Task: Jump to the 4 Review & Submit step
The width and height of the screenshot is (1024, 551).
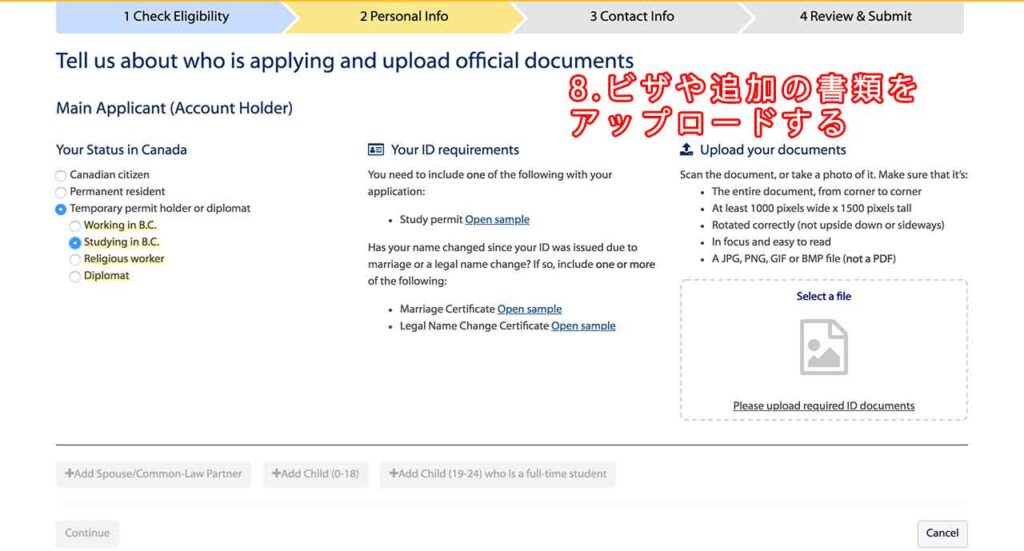Action: [x=855, y=16]
